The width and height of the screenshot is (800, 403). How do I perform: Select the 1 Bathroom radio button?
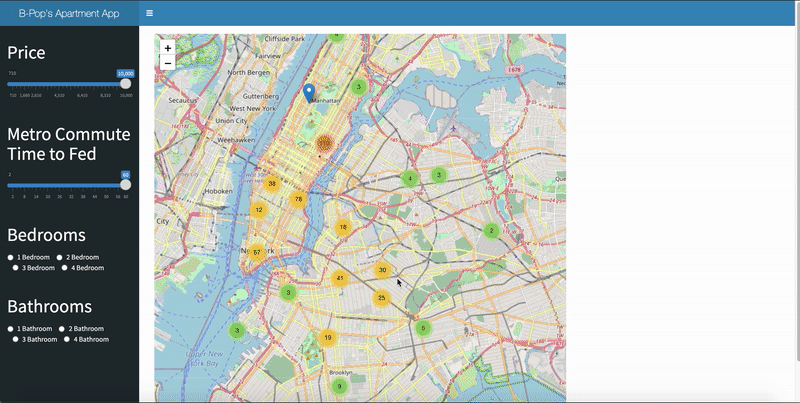tap(10, 329)
